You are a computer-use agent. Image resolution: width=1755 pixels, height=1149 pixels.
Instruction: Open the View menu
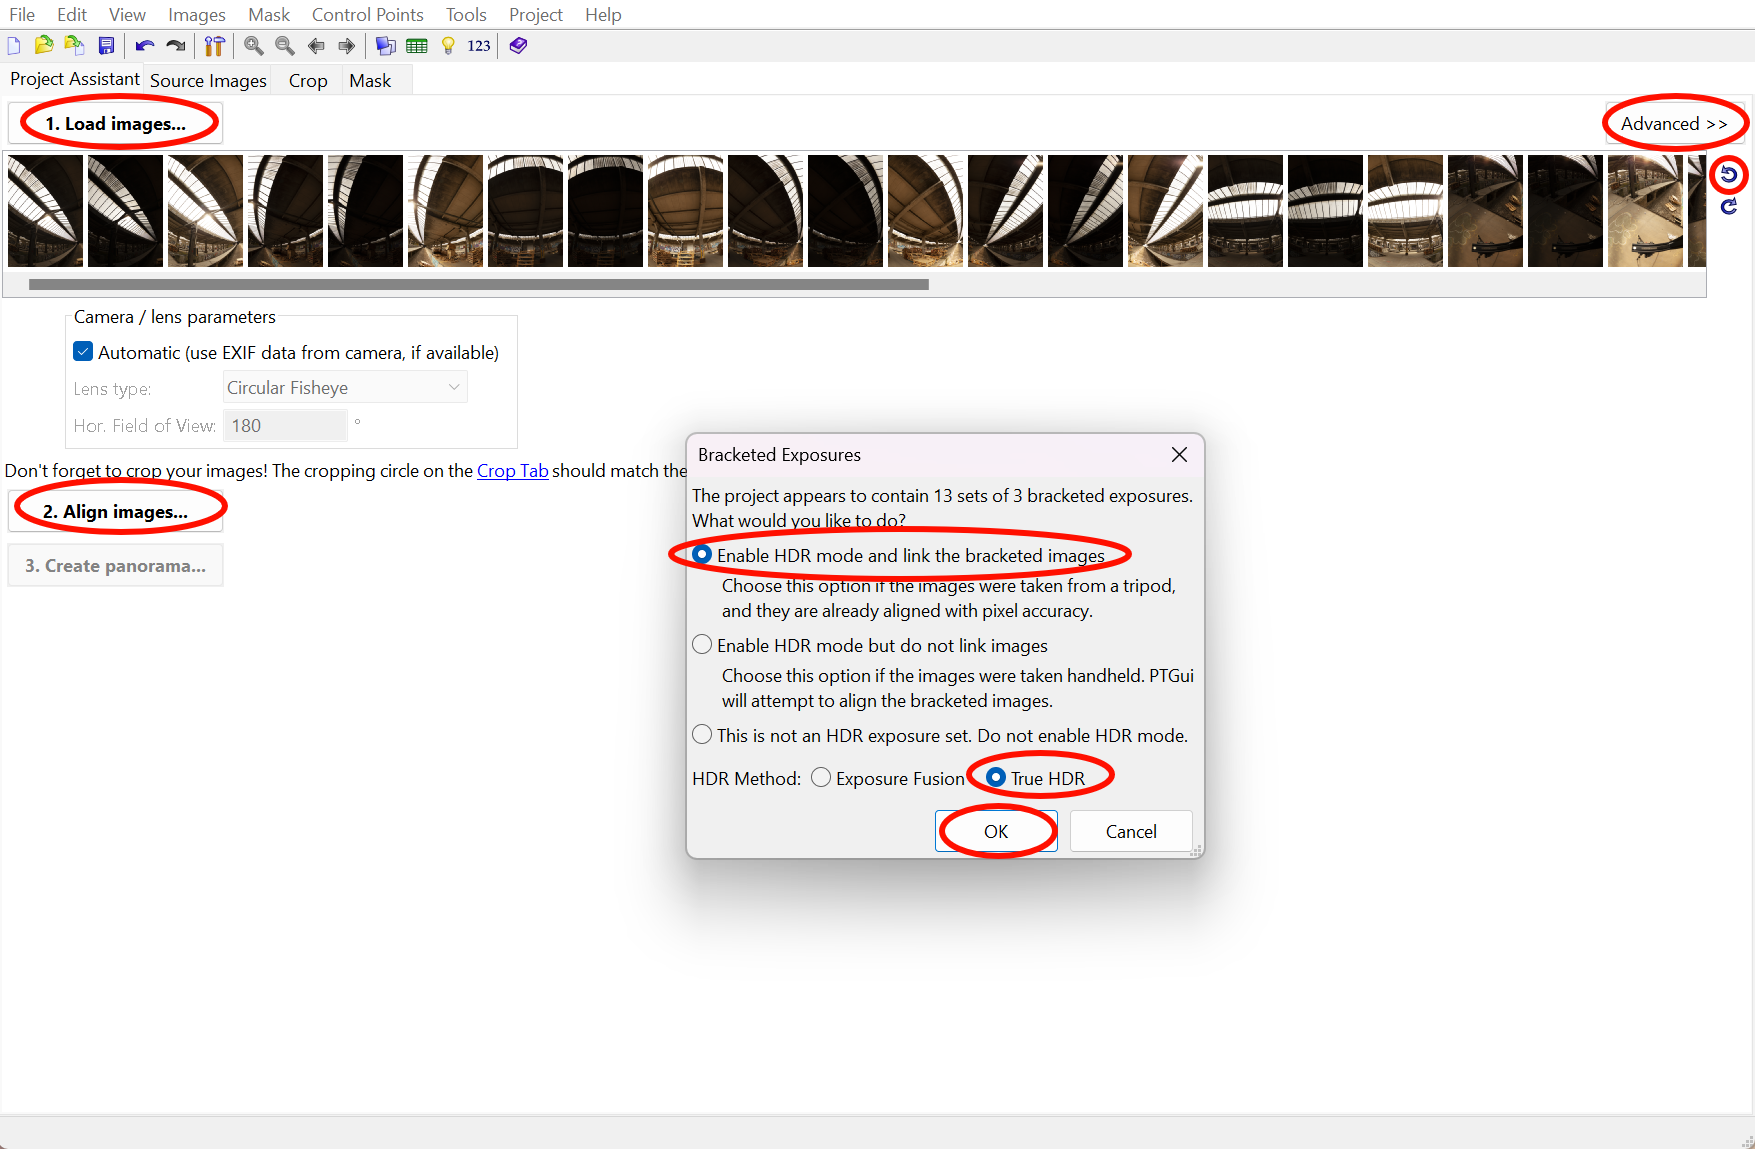tap(127, 15)
